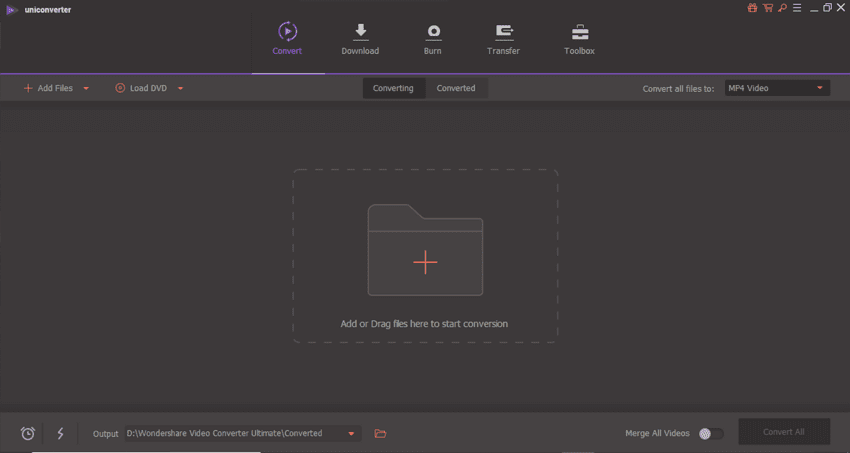850x453 pixels.
Task: Click the Add Files button
Action: tap(48, 88)
